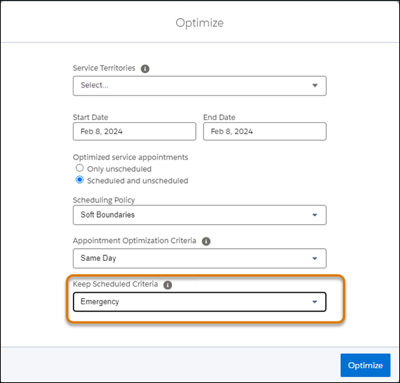
Task: Select Scheduled and unscheduled radio option
Action: pyautogui.click(x=79, y=180)
